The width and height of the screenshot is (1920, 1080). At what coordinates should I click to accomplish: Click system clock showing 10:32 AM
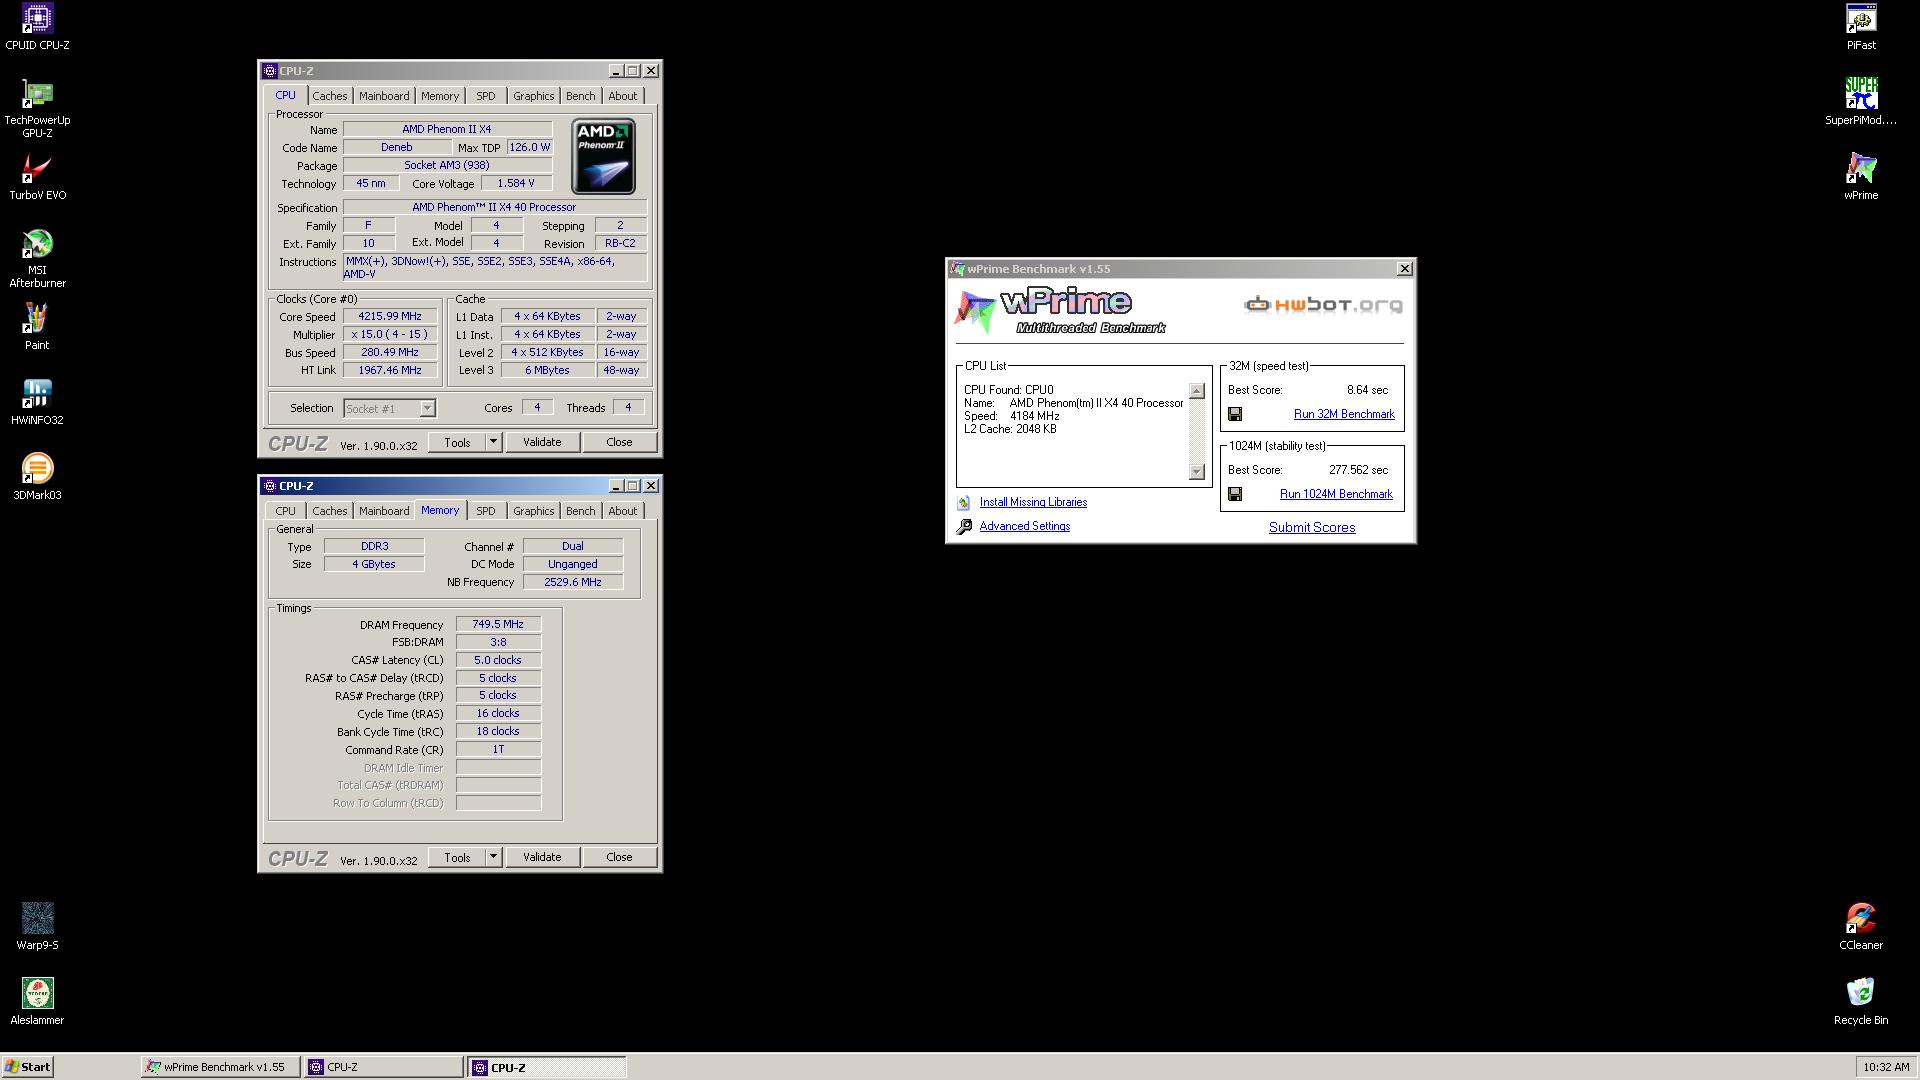(1886, 1067)
